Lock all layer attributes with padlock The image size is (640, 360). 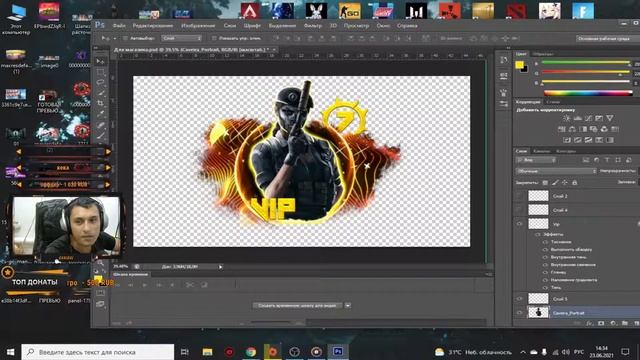coord(575,182)
